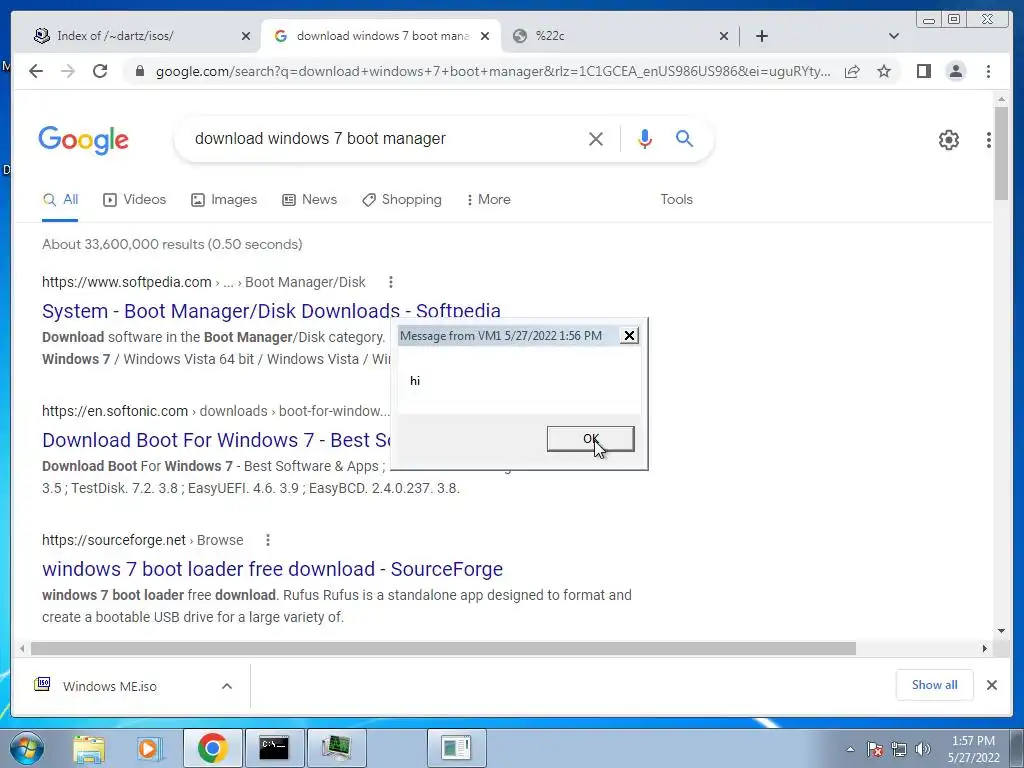
Task: Click the browser forward arrow
Action: pyautogui.click(x=67, y=71)
